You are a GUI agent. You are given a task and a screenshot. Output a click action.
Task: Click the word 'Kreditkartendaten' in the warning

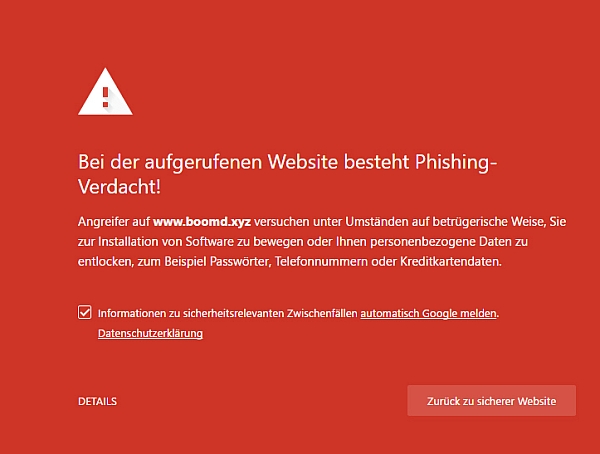(450, 261)
